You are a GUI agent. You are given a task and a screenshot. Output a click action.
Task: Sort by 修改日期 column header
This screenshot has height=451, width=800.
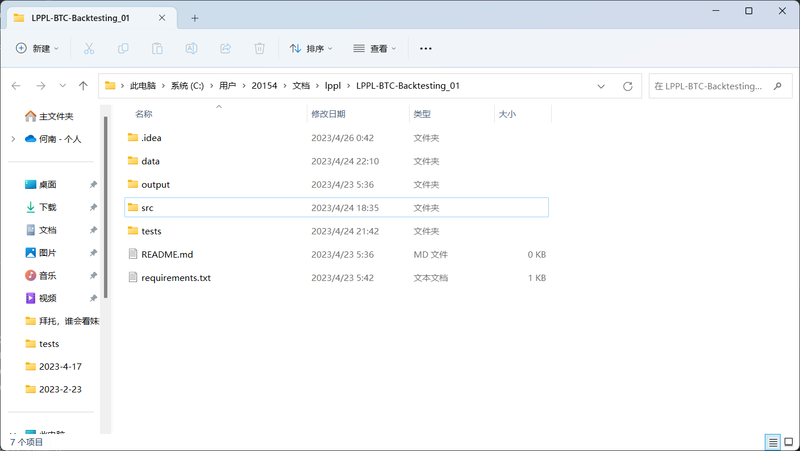coord(328,114)
